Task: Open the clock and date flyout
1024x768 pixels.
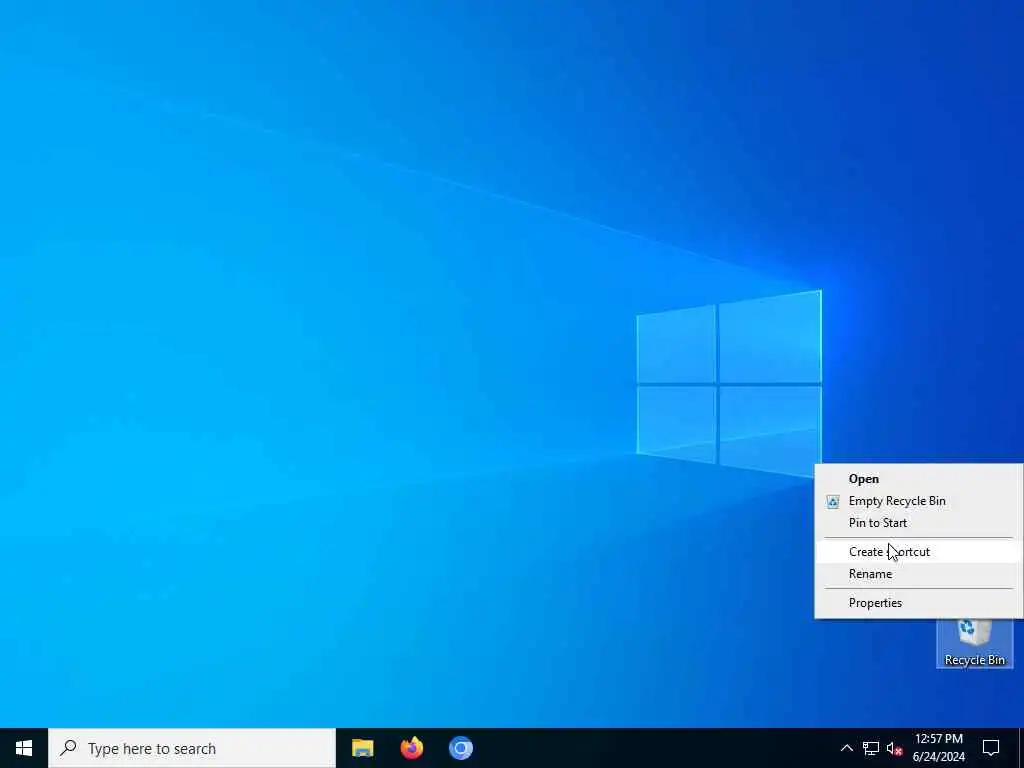Action: coord(938,748)
